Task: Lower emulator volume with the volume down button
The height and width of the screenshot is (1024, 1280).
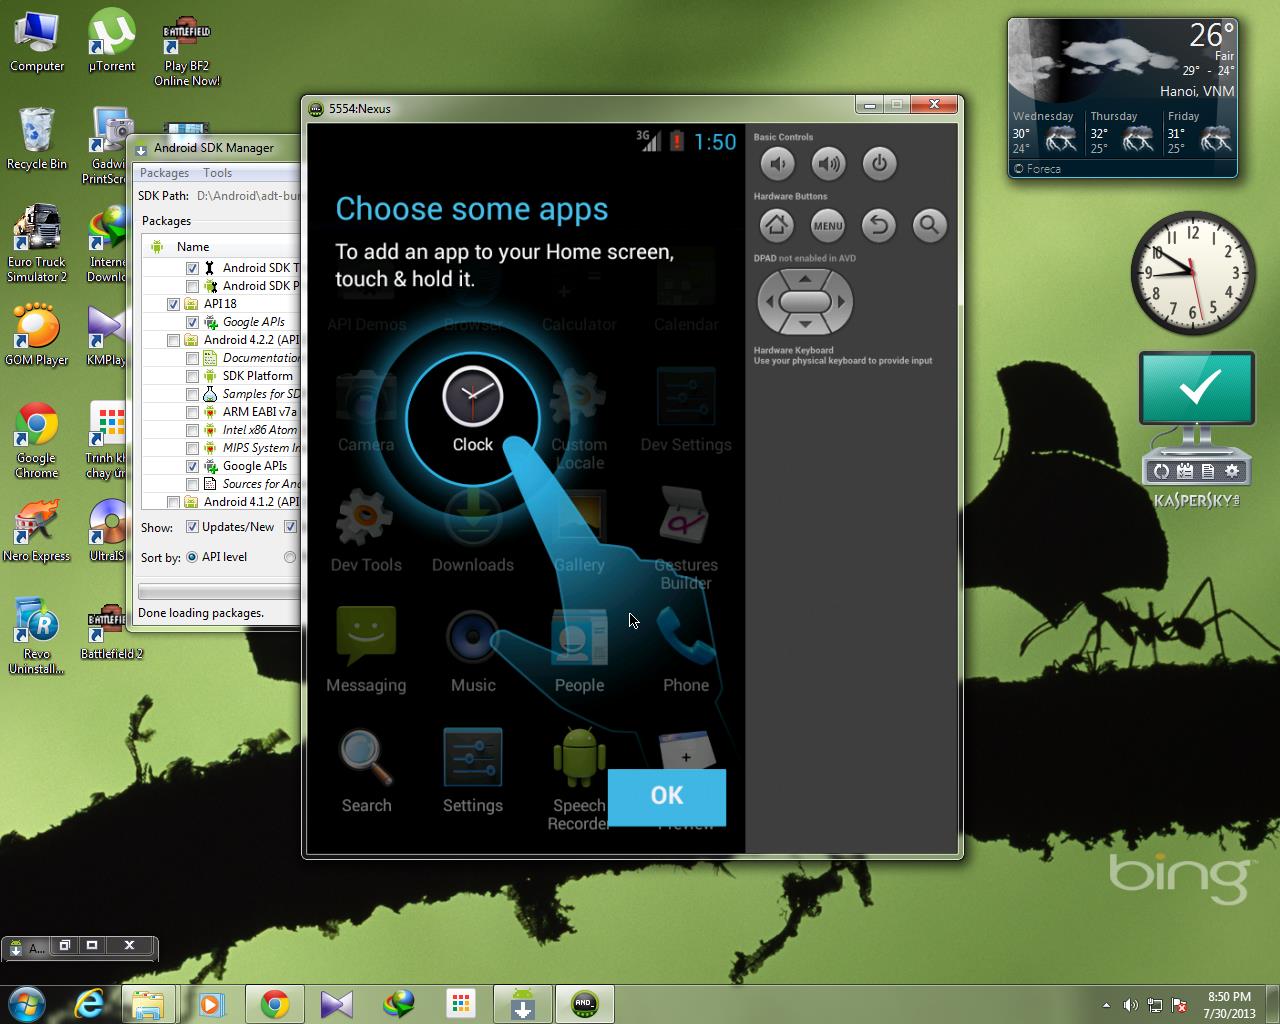Action: (777, 163)
